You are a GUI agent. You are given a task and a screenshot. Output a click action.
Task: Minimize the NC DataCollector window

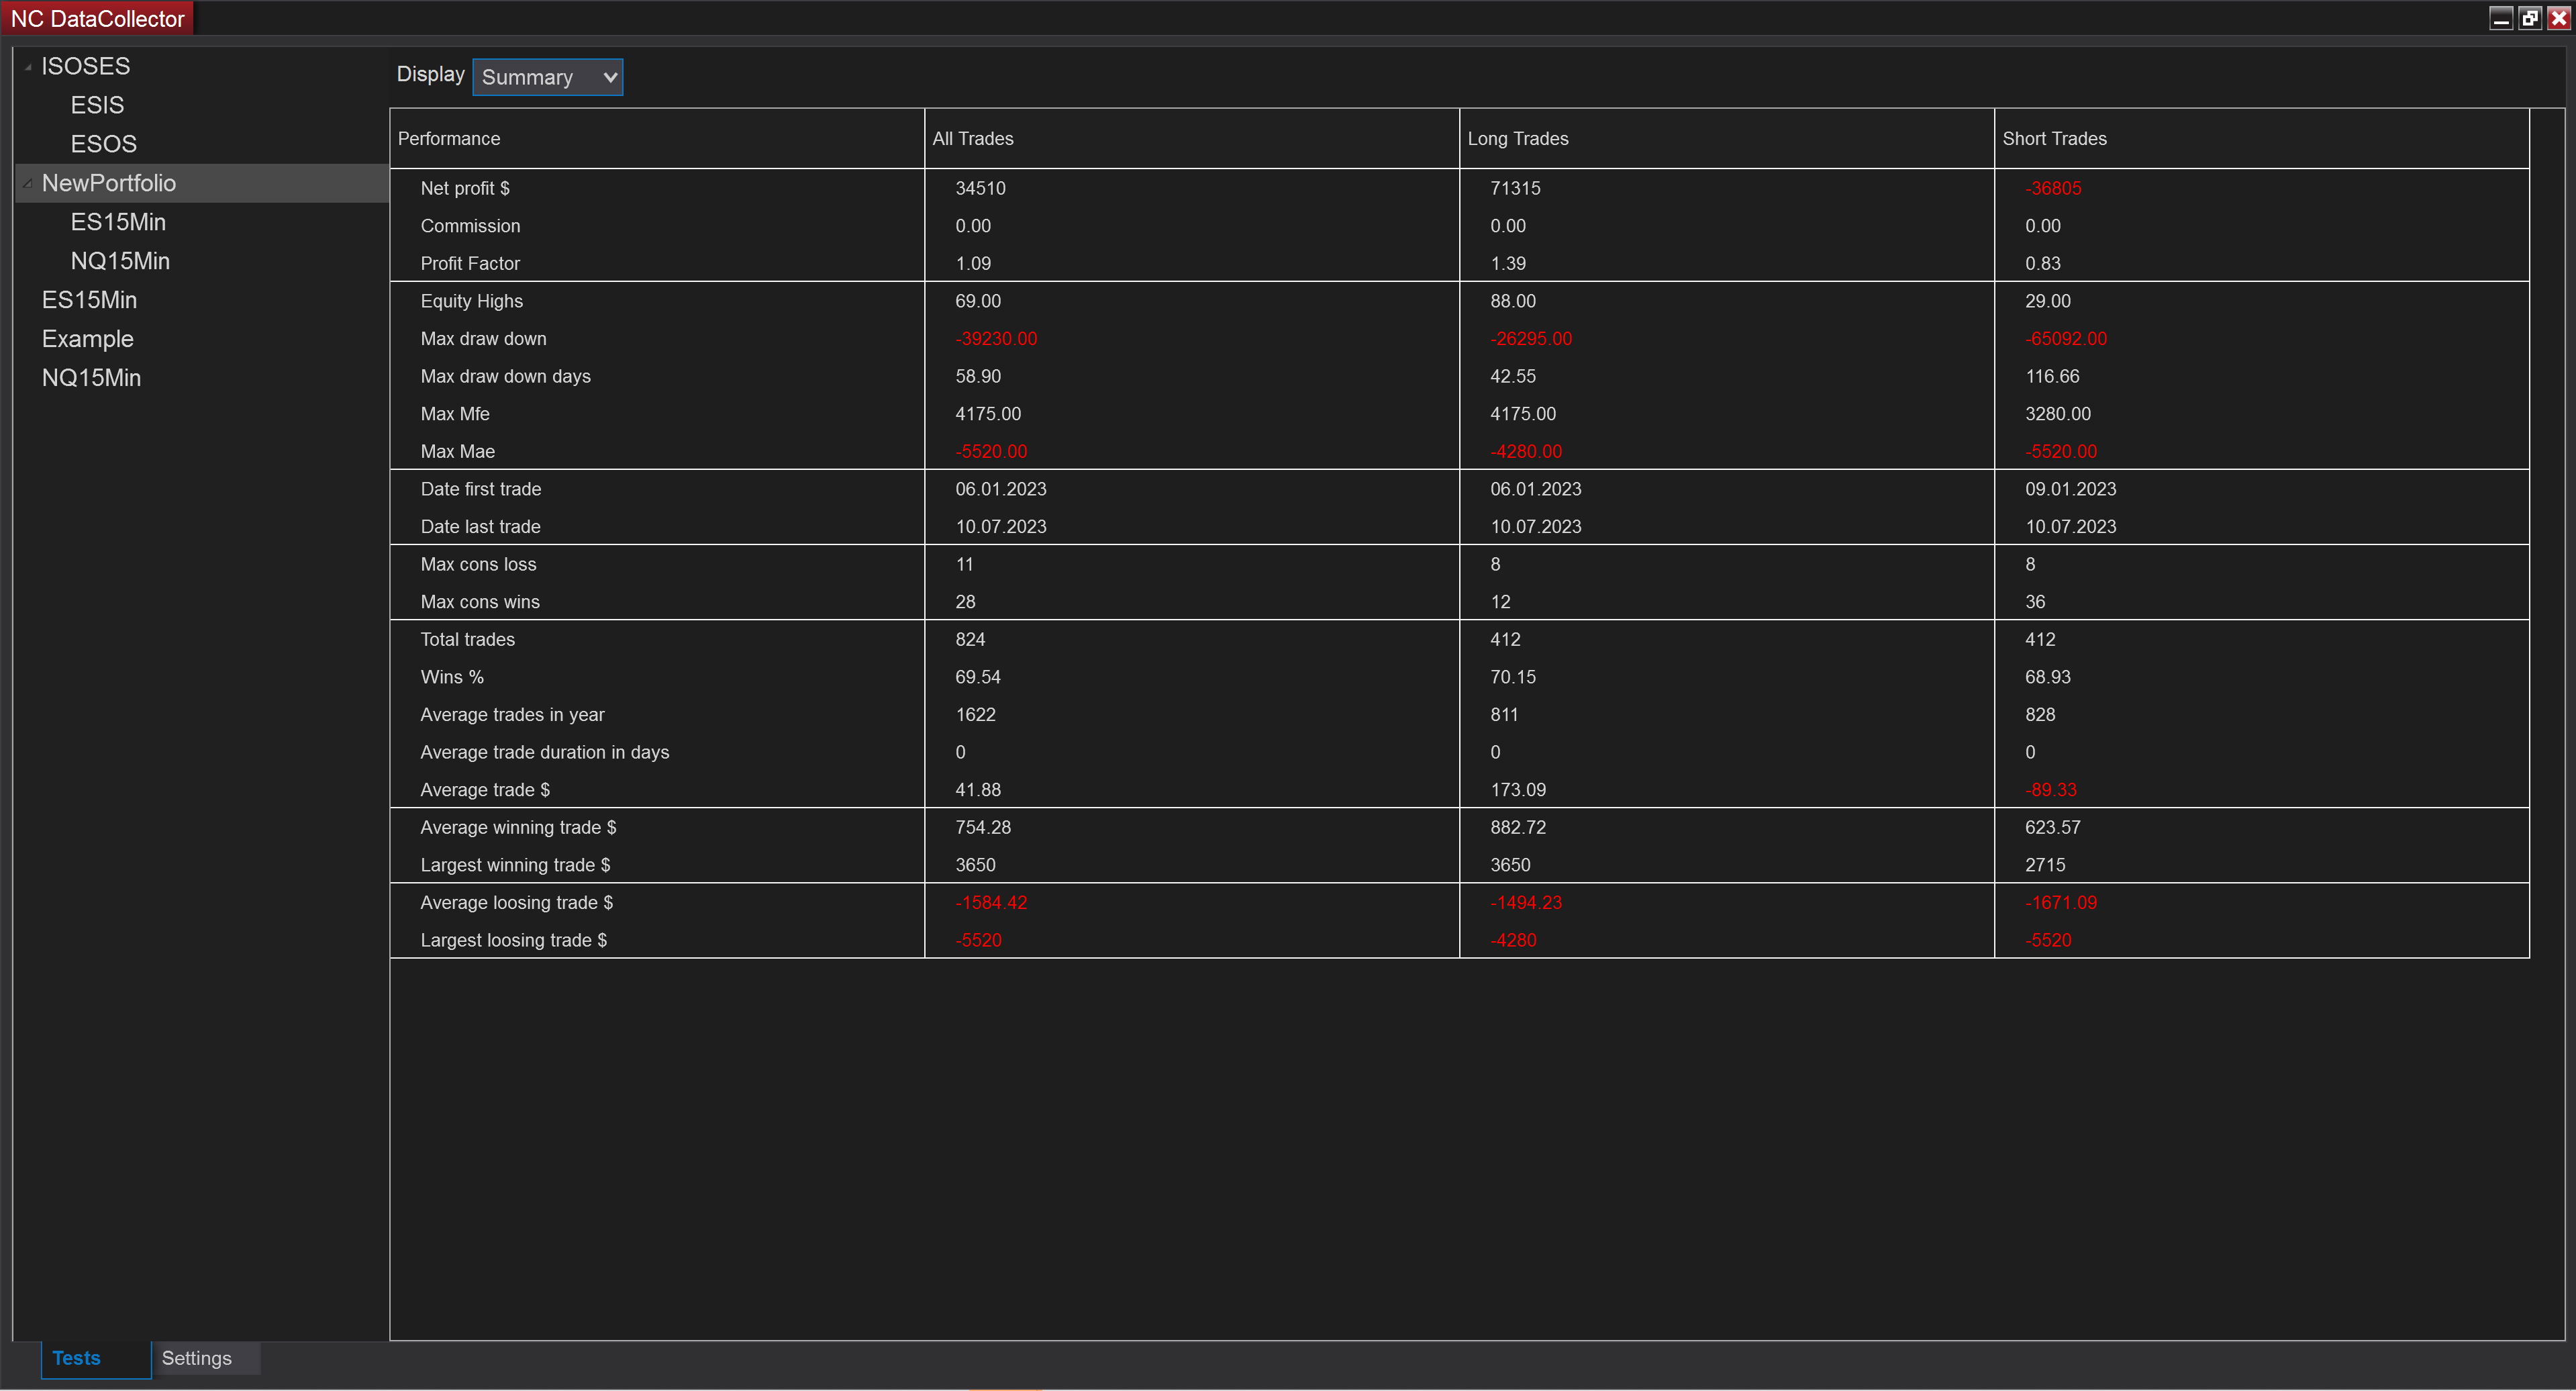pos(2501,17)
